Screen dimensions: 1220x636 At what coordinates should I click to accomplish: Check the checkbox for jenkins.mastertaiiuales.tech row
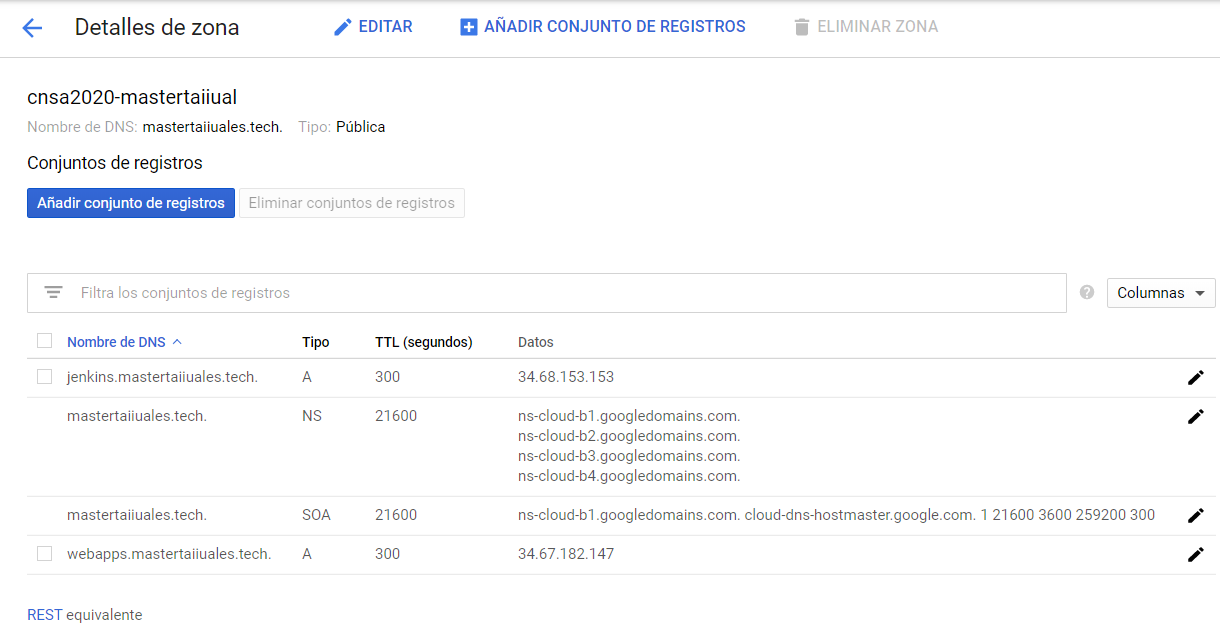pos(44,377)
